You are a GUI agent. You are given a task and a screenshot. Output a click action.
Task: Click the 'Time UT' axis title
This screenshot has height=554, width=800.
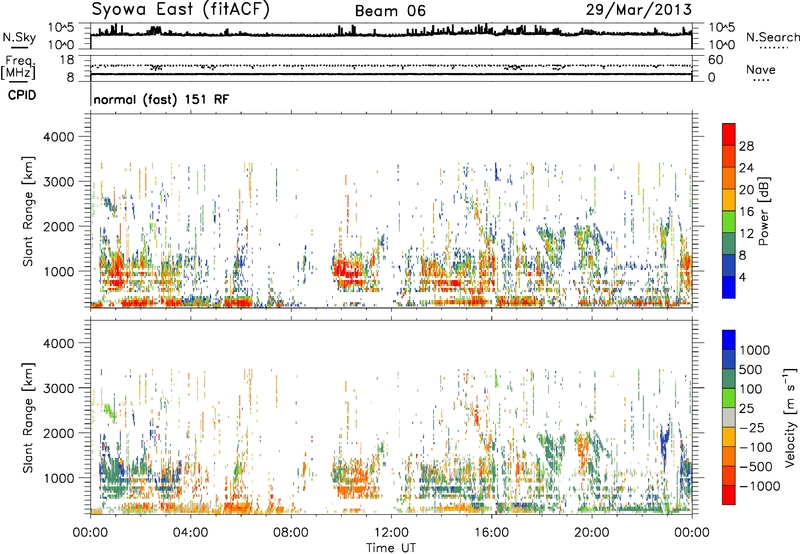coord(391,548)
